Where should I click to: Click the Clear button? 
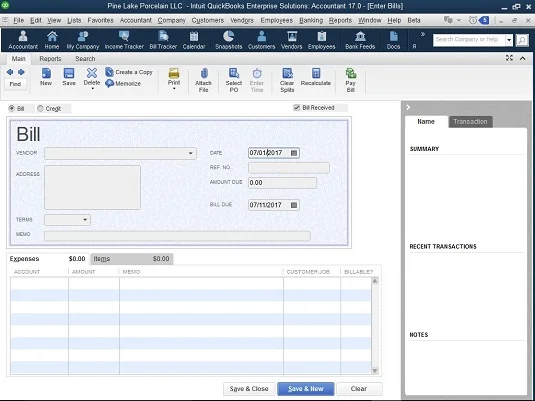point(359,389)
